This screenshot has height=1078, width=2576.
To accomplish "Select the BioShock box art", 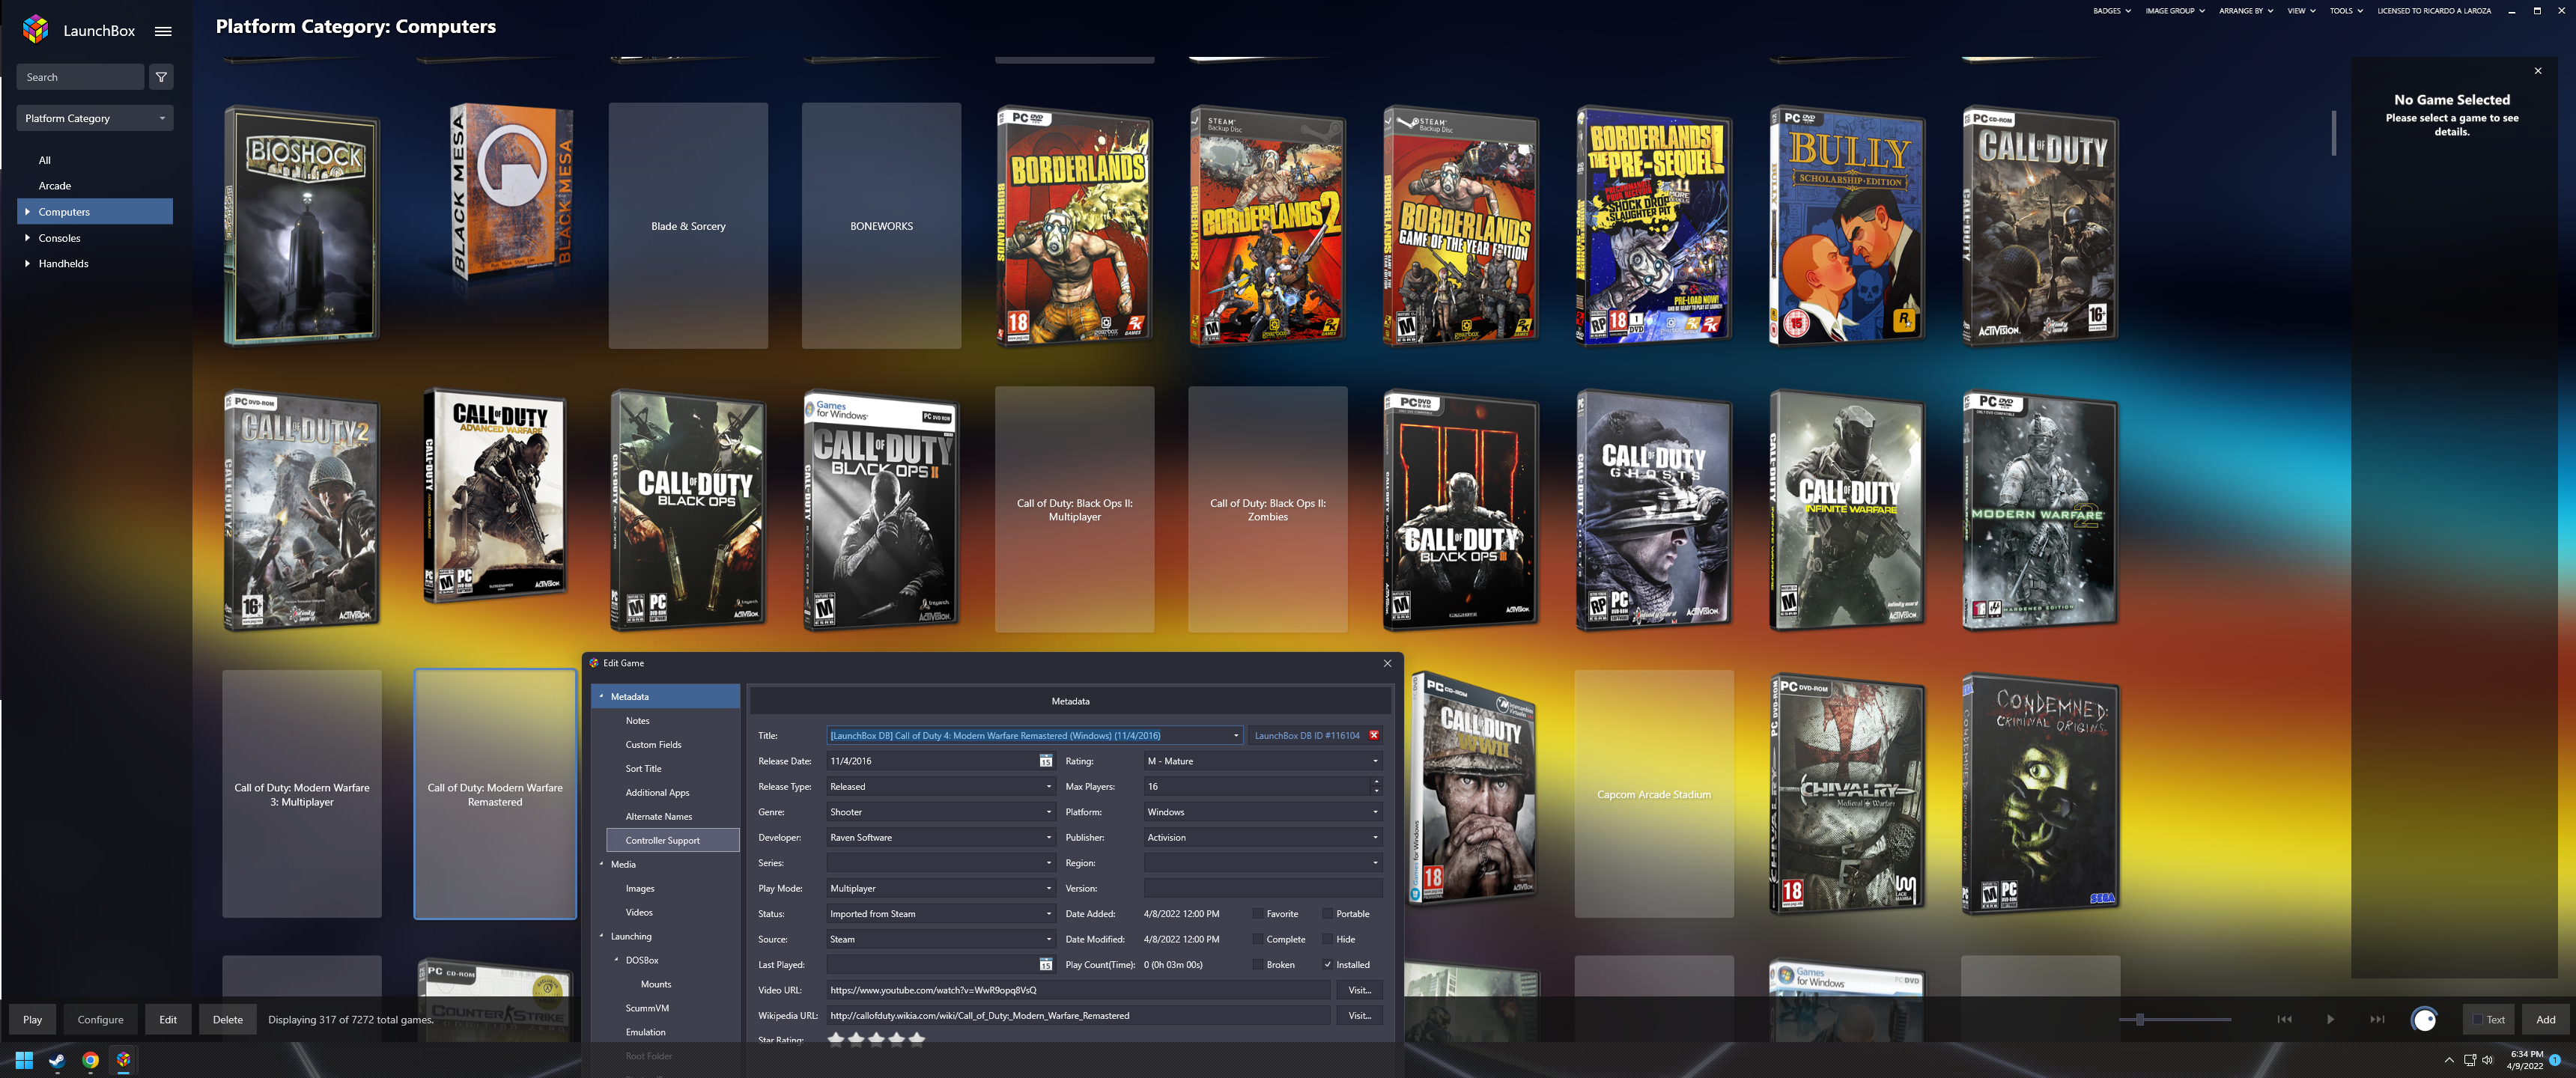I will tap(302, 226).
